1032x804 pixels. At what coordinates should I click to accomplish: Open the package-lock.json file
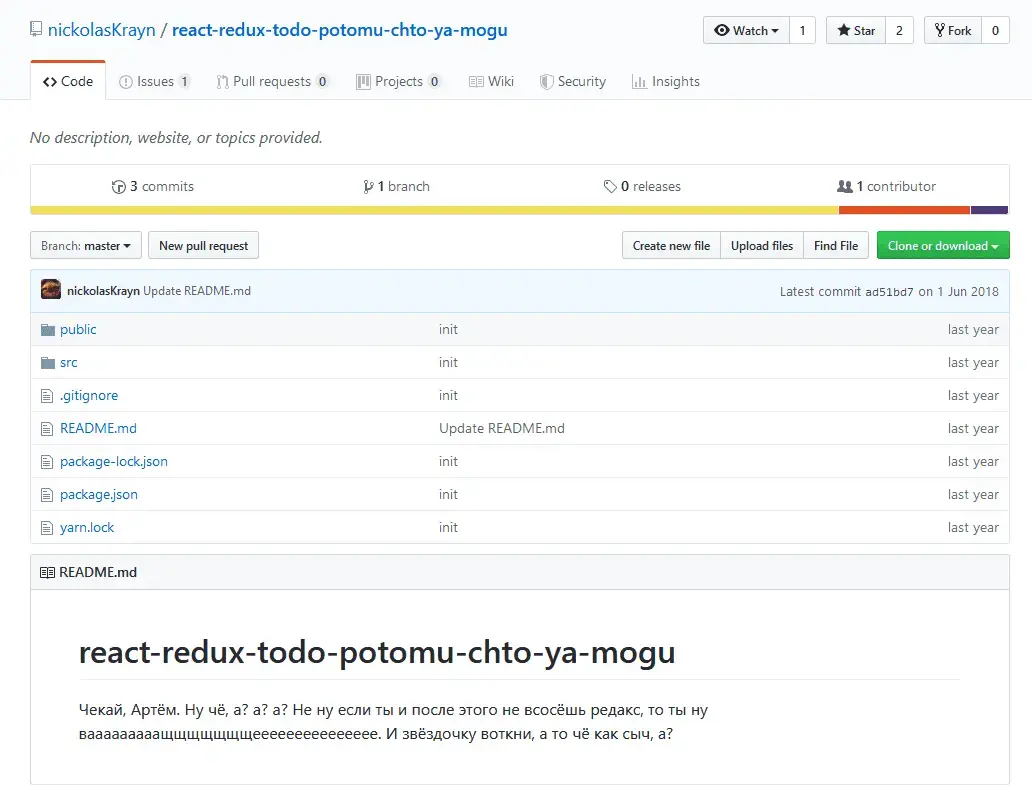pyautogui.click(x=114, y=461)
